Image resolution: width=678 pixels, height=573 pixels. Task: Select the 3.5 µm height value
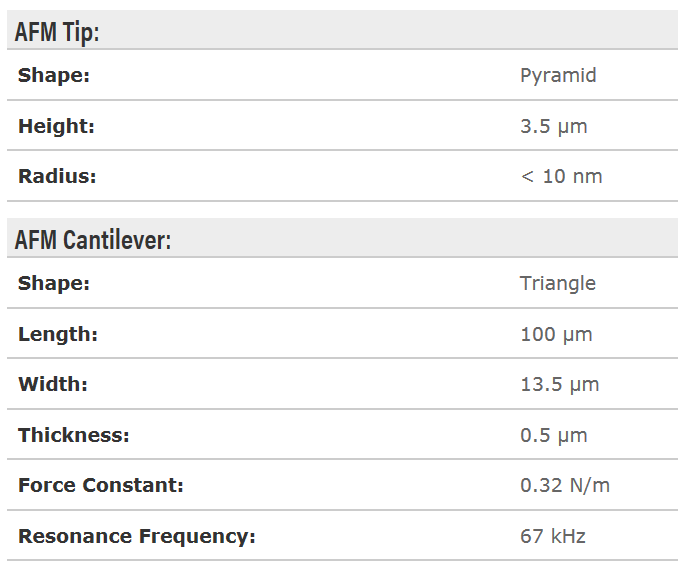(x=554, y=126)
